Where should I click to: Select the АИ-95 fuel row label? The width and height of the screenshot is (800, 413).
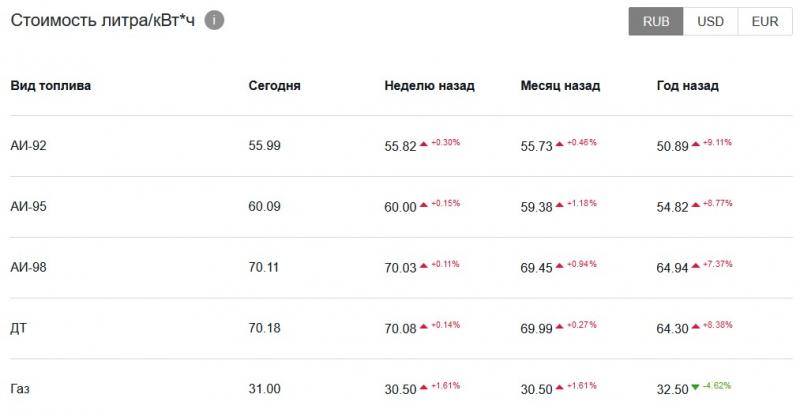[29, 207]
